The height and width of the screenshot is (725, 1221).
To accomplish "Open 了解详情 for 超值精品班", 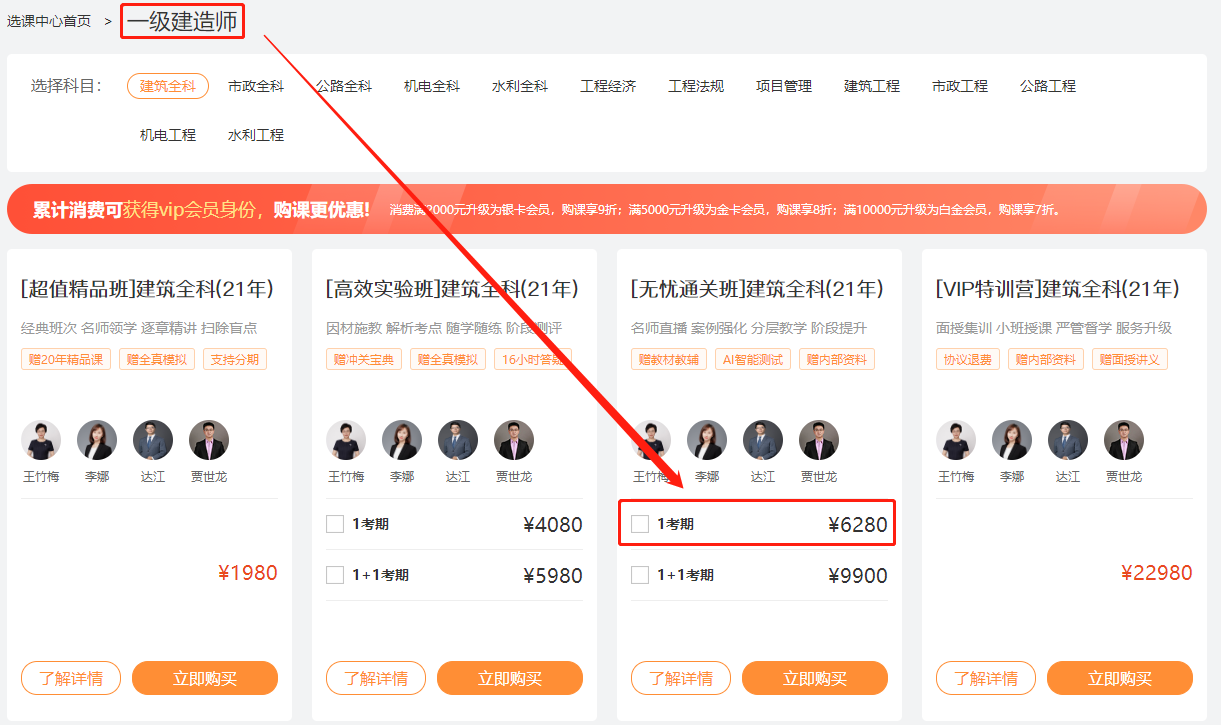I will point(70,677).
